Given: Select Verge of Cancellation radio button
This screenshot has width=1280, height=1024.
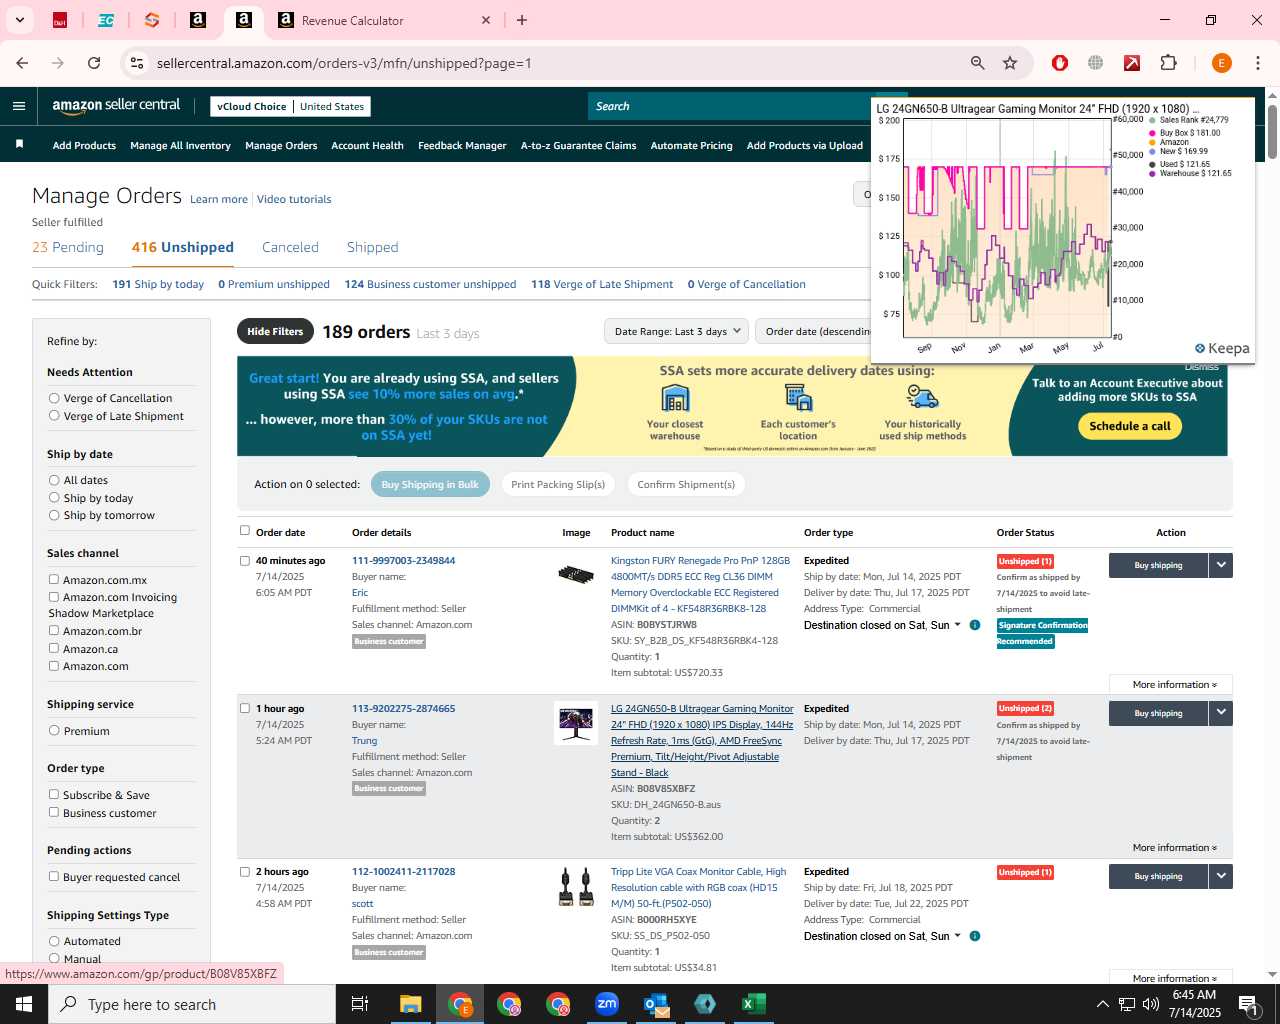Looking at the screenshot, I should click(x=54, y=398).
